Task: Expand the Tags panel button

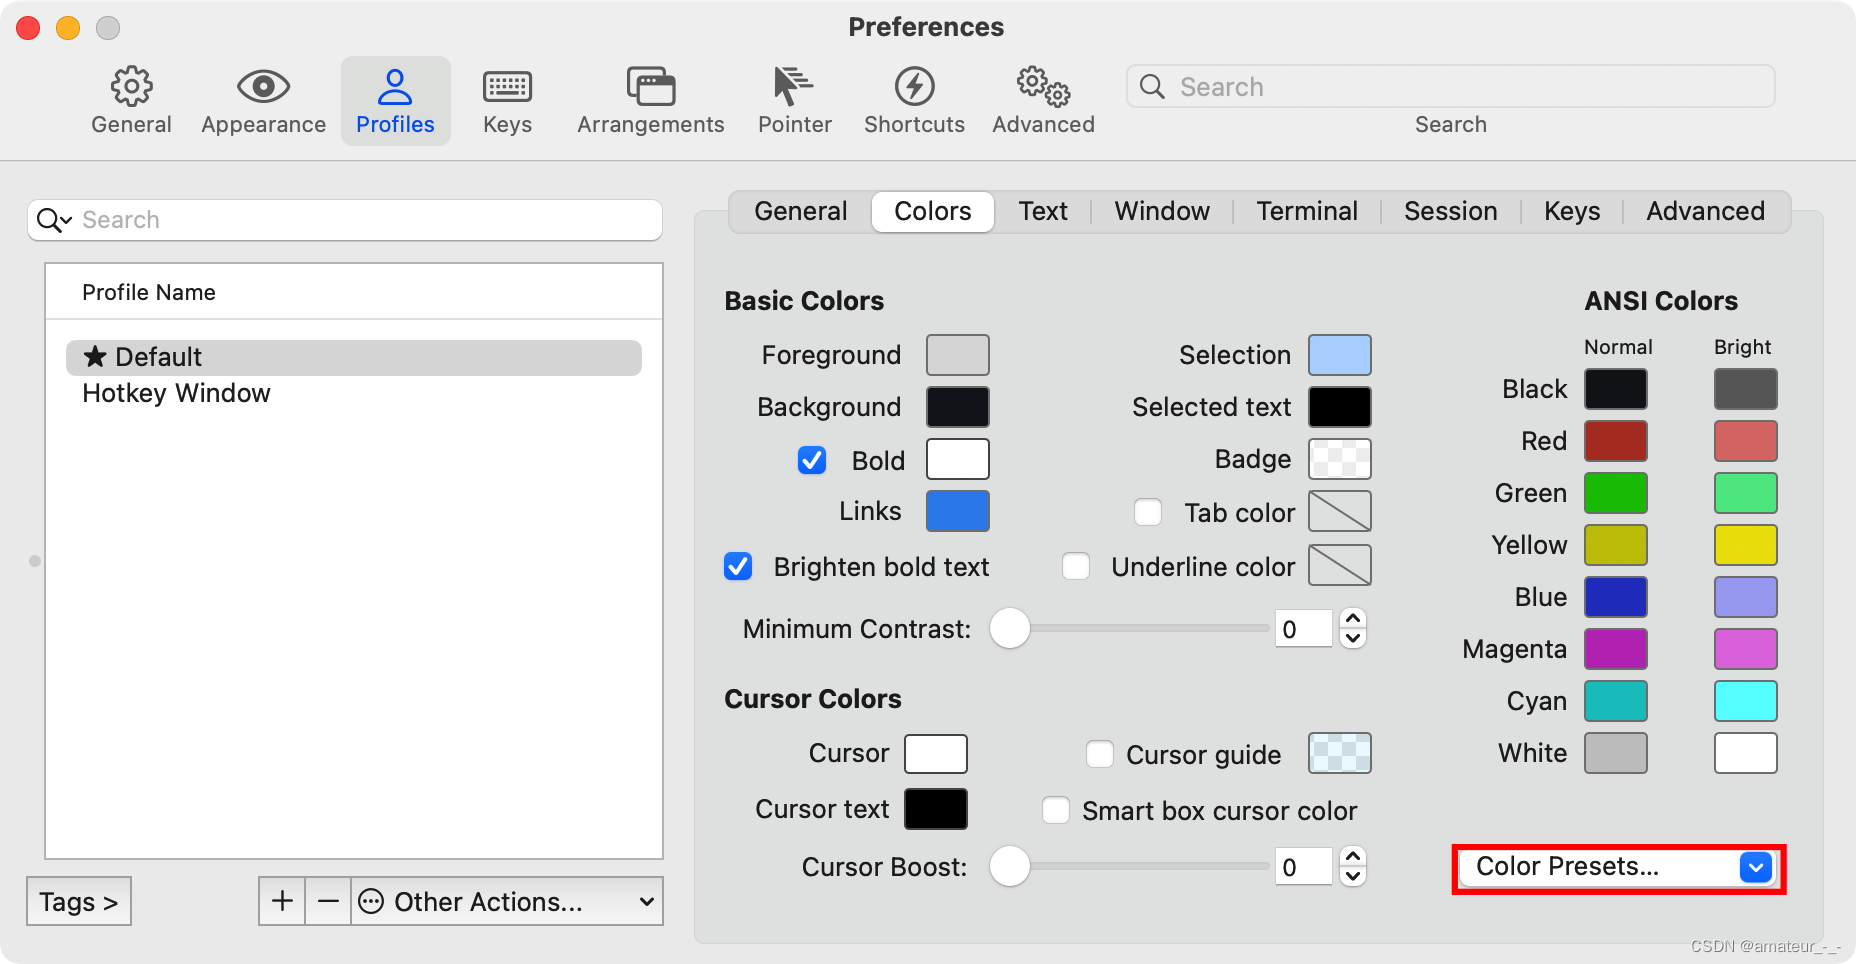Action: [79, 901]
